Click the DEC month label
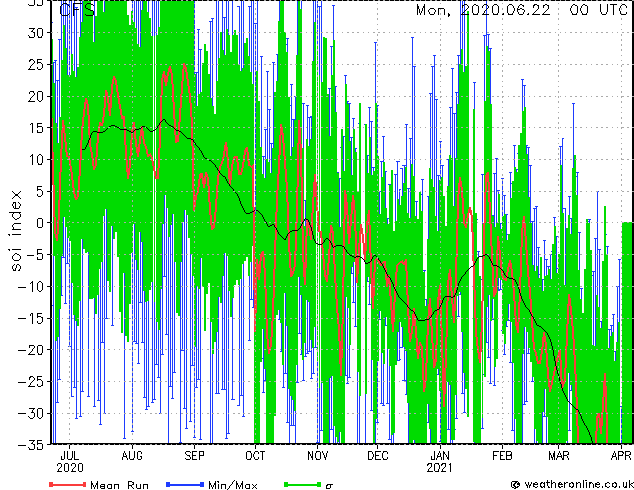 click(x=378, y=456)
